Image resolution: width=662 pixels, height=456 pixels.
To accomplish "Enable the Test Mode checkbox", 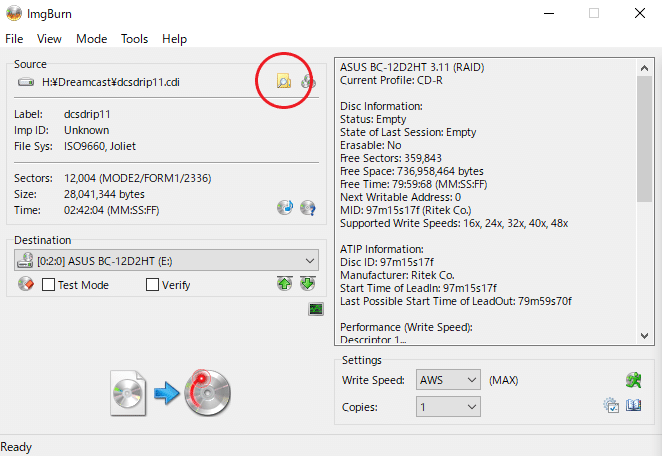I will pos(48,285).
